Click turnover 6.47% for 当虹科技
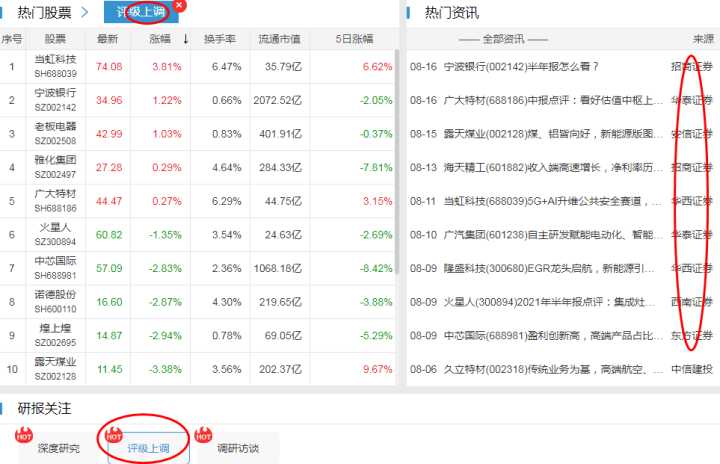 coord(226,67)
